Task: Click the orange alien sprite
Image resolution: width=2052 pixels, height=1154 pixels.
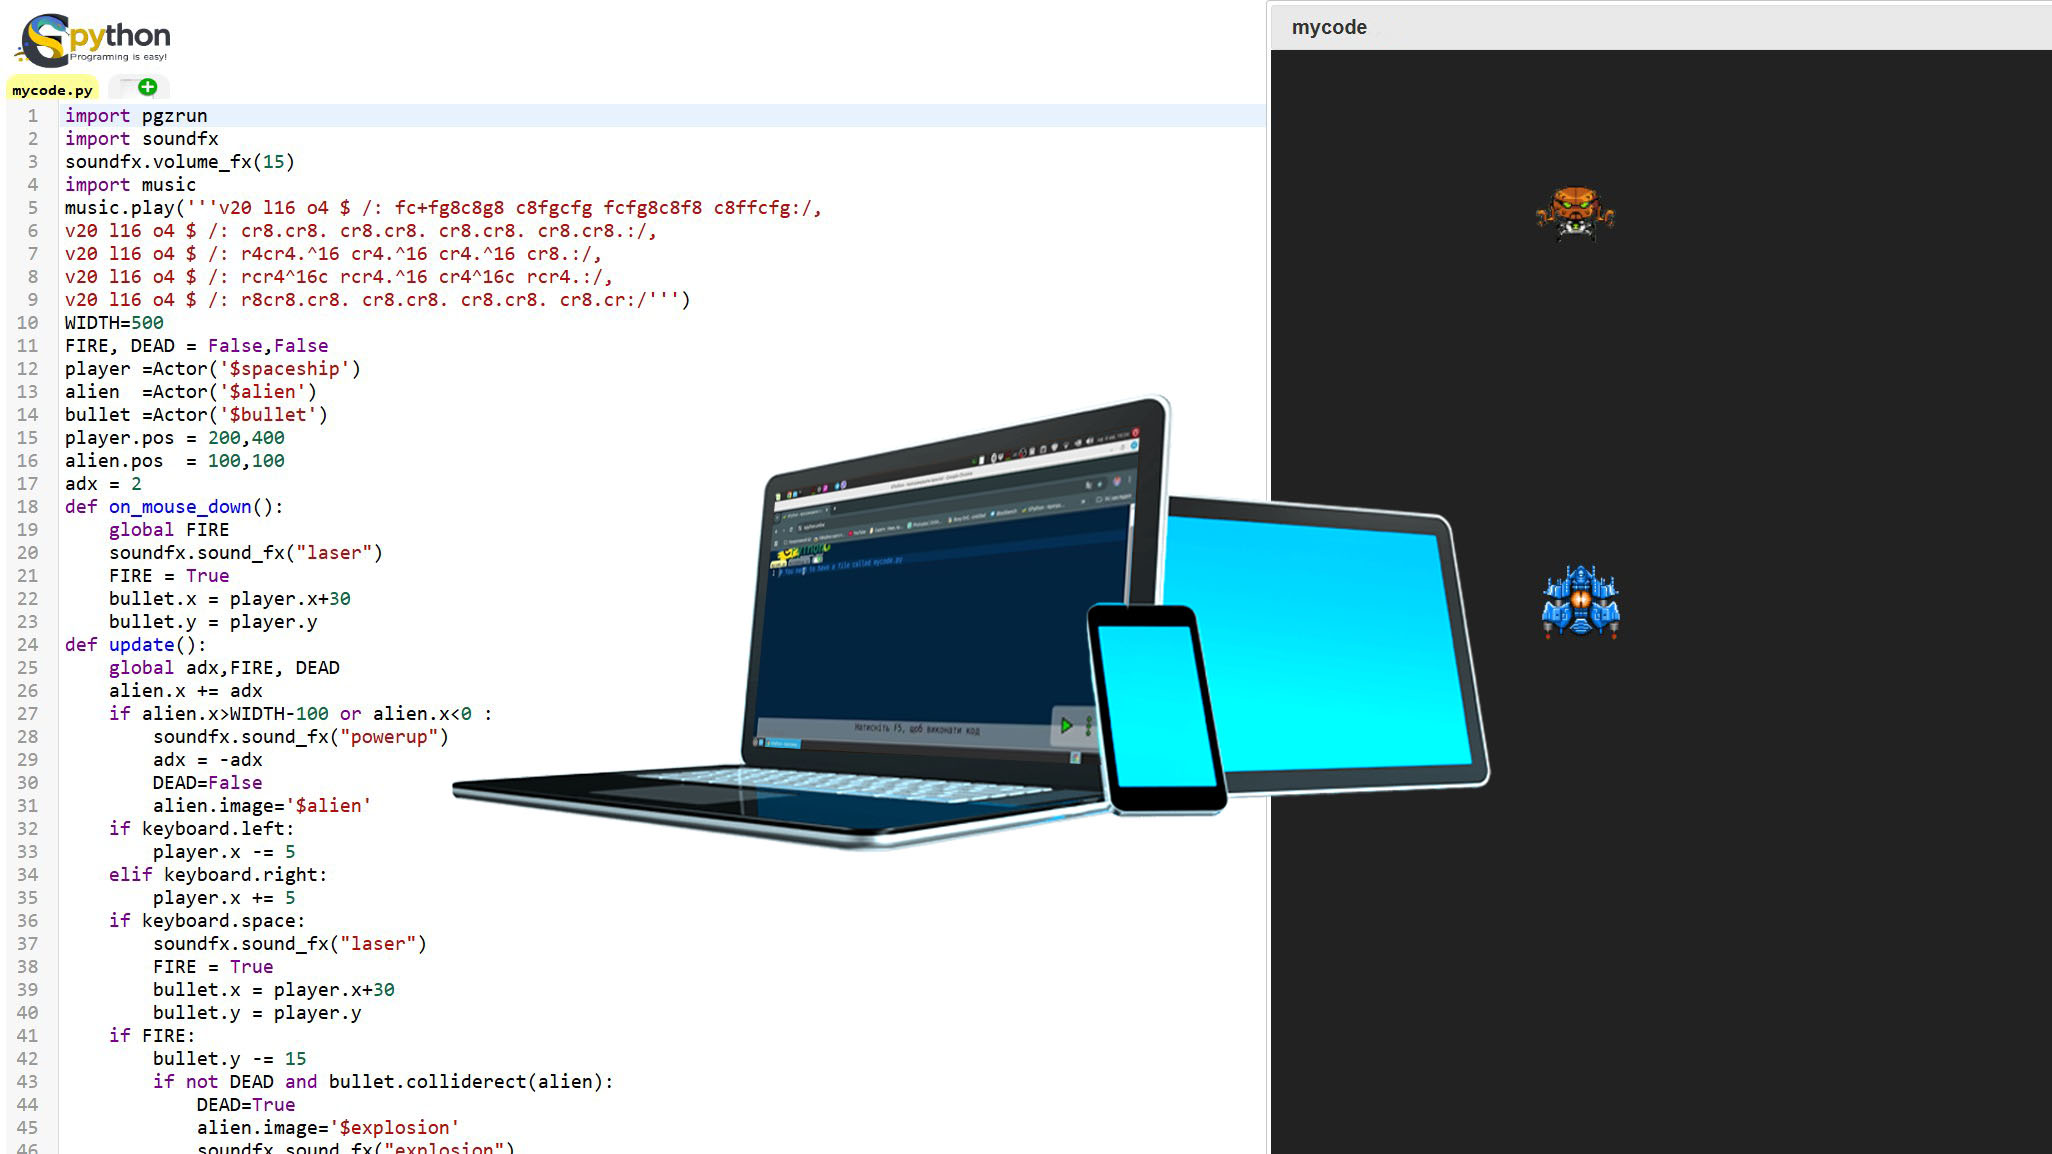Action: coord(1575,213)
